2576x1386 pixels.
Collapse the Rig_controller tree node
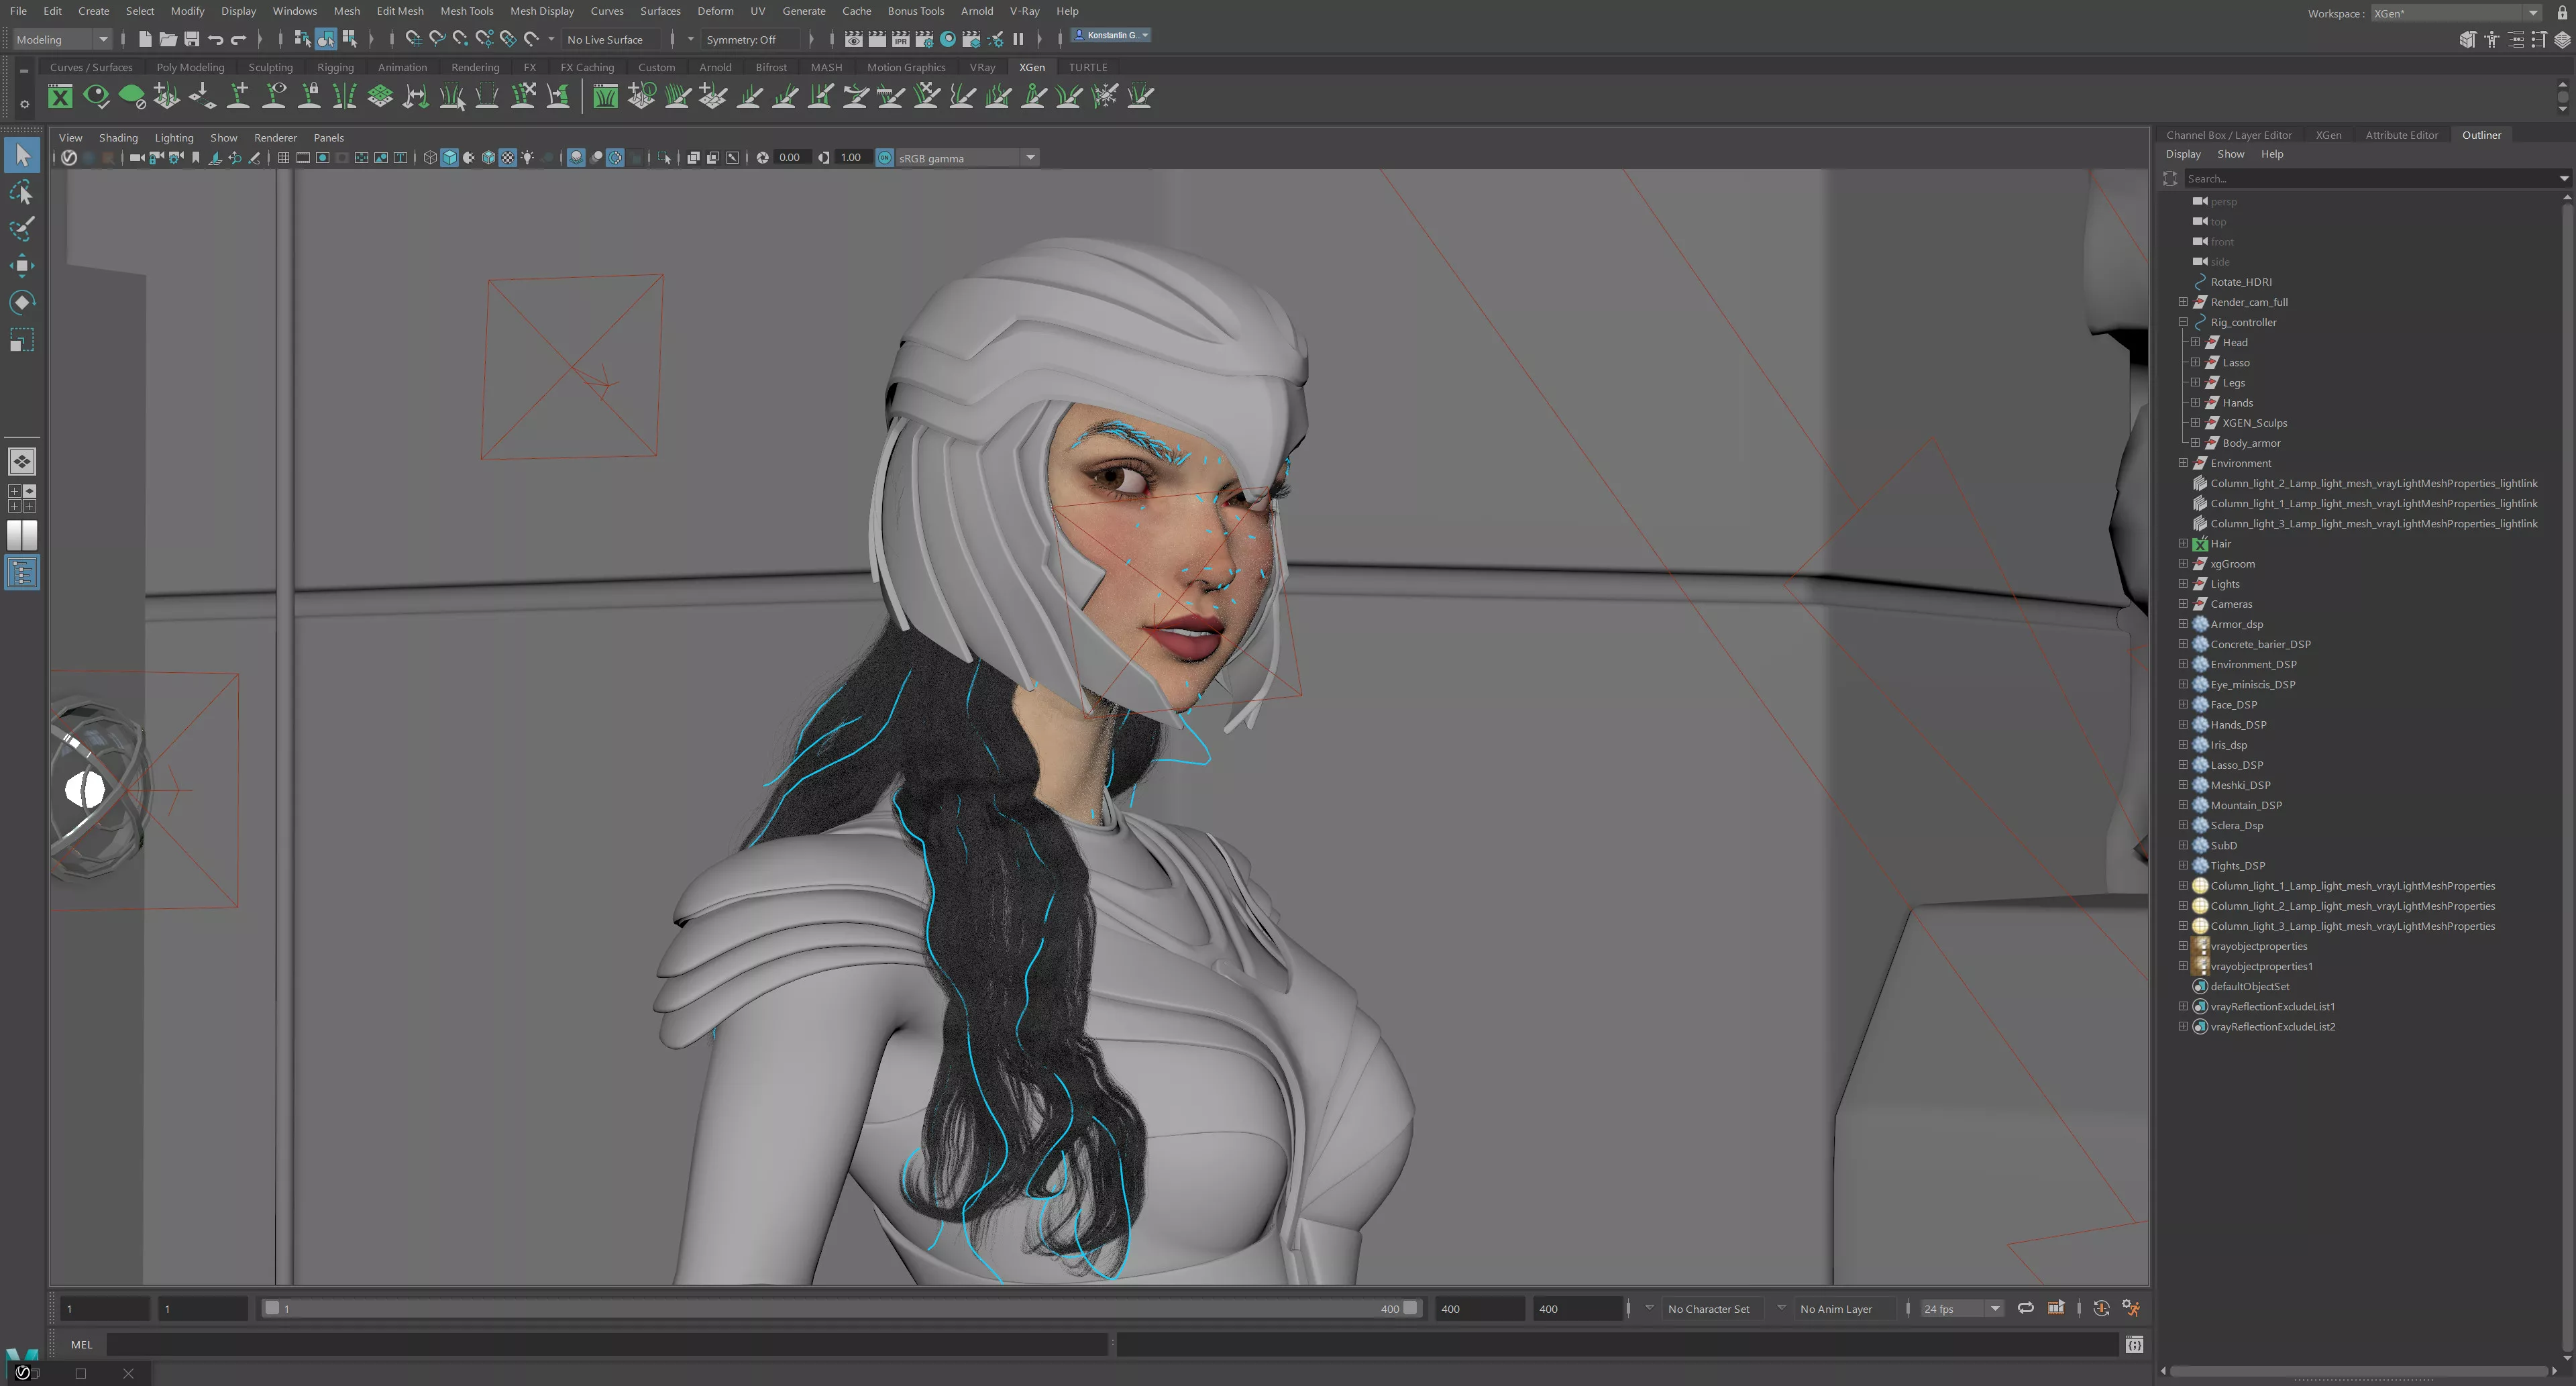[2183, 322]
